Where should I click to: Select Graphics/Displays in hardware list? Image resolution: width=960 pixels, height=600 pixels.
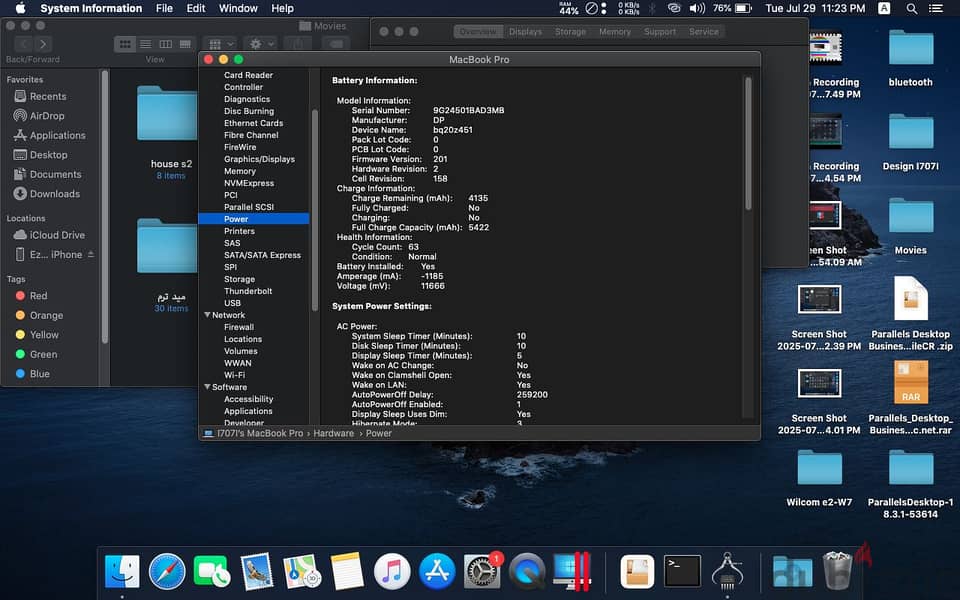click(x=259, y=159)
